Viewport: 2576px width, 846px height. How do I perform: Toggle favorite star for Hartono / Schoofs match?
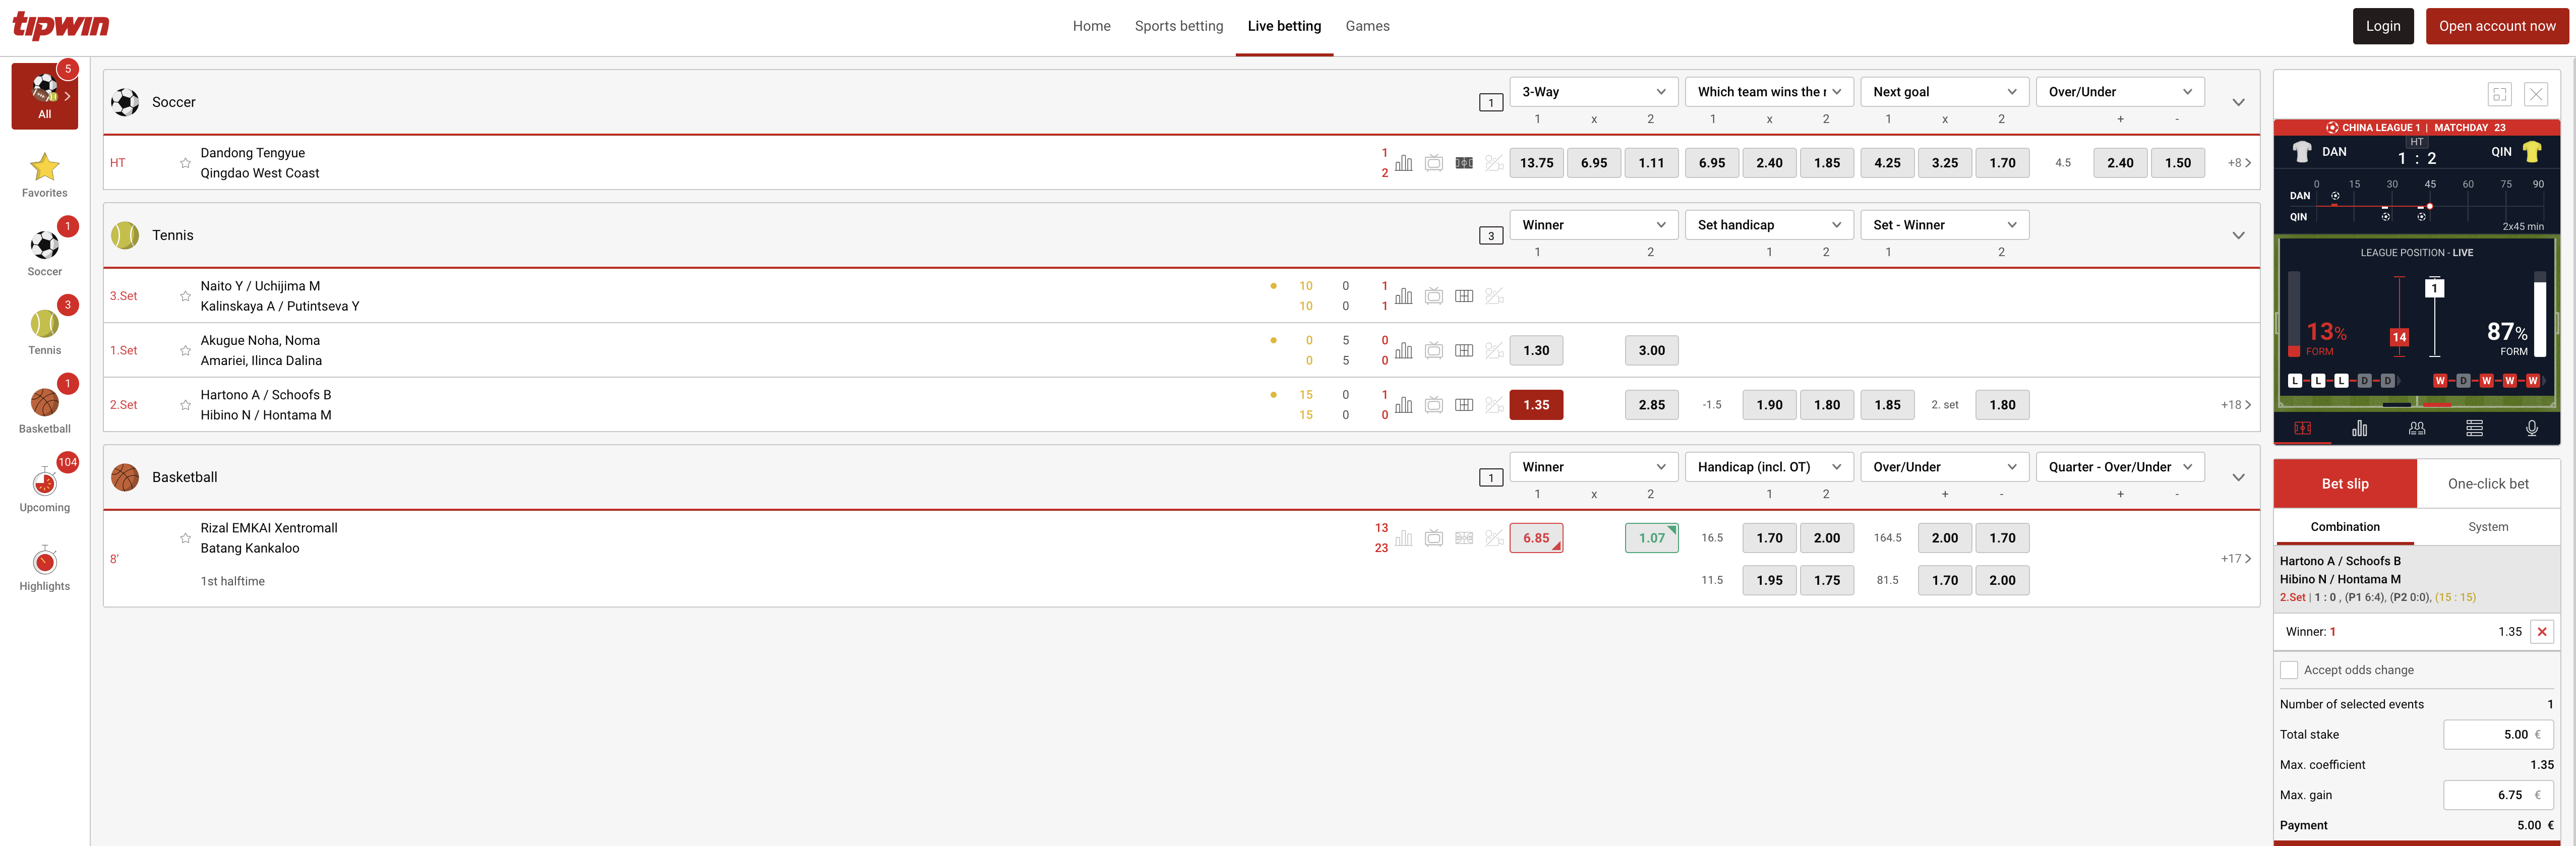[x=184, y=404]
